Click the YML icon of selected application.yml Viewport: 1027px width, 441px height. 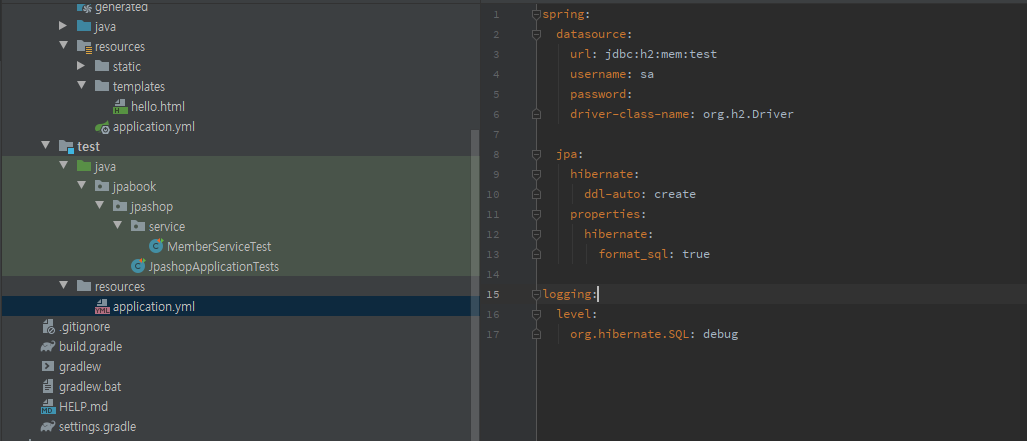pyautogui.click(x=102, y=306)
